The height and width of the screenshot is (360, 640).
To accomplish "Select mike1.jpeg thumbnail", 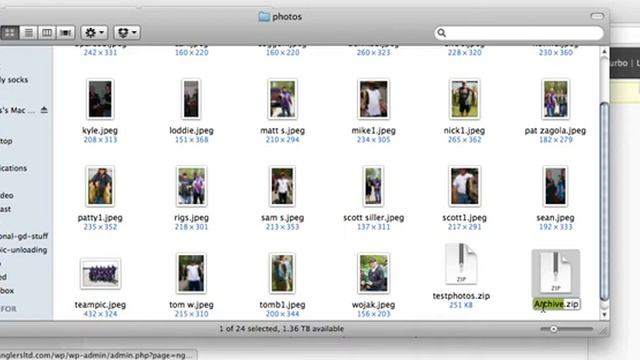I will point(373,99).
